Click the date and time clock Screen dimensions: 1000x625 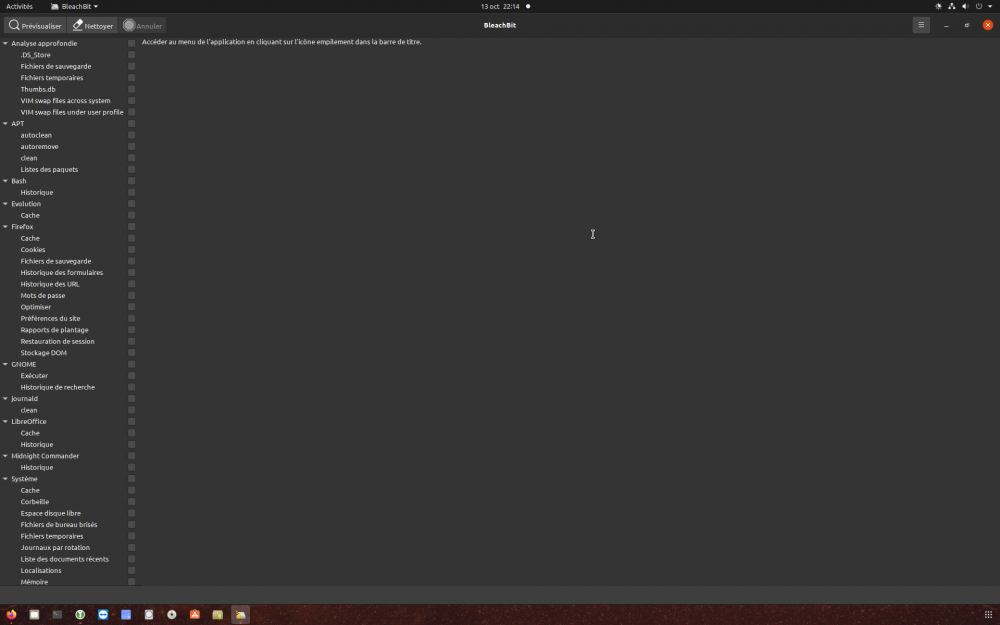500,6
